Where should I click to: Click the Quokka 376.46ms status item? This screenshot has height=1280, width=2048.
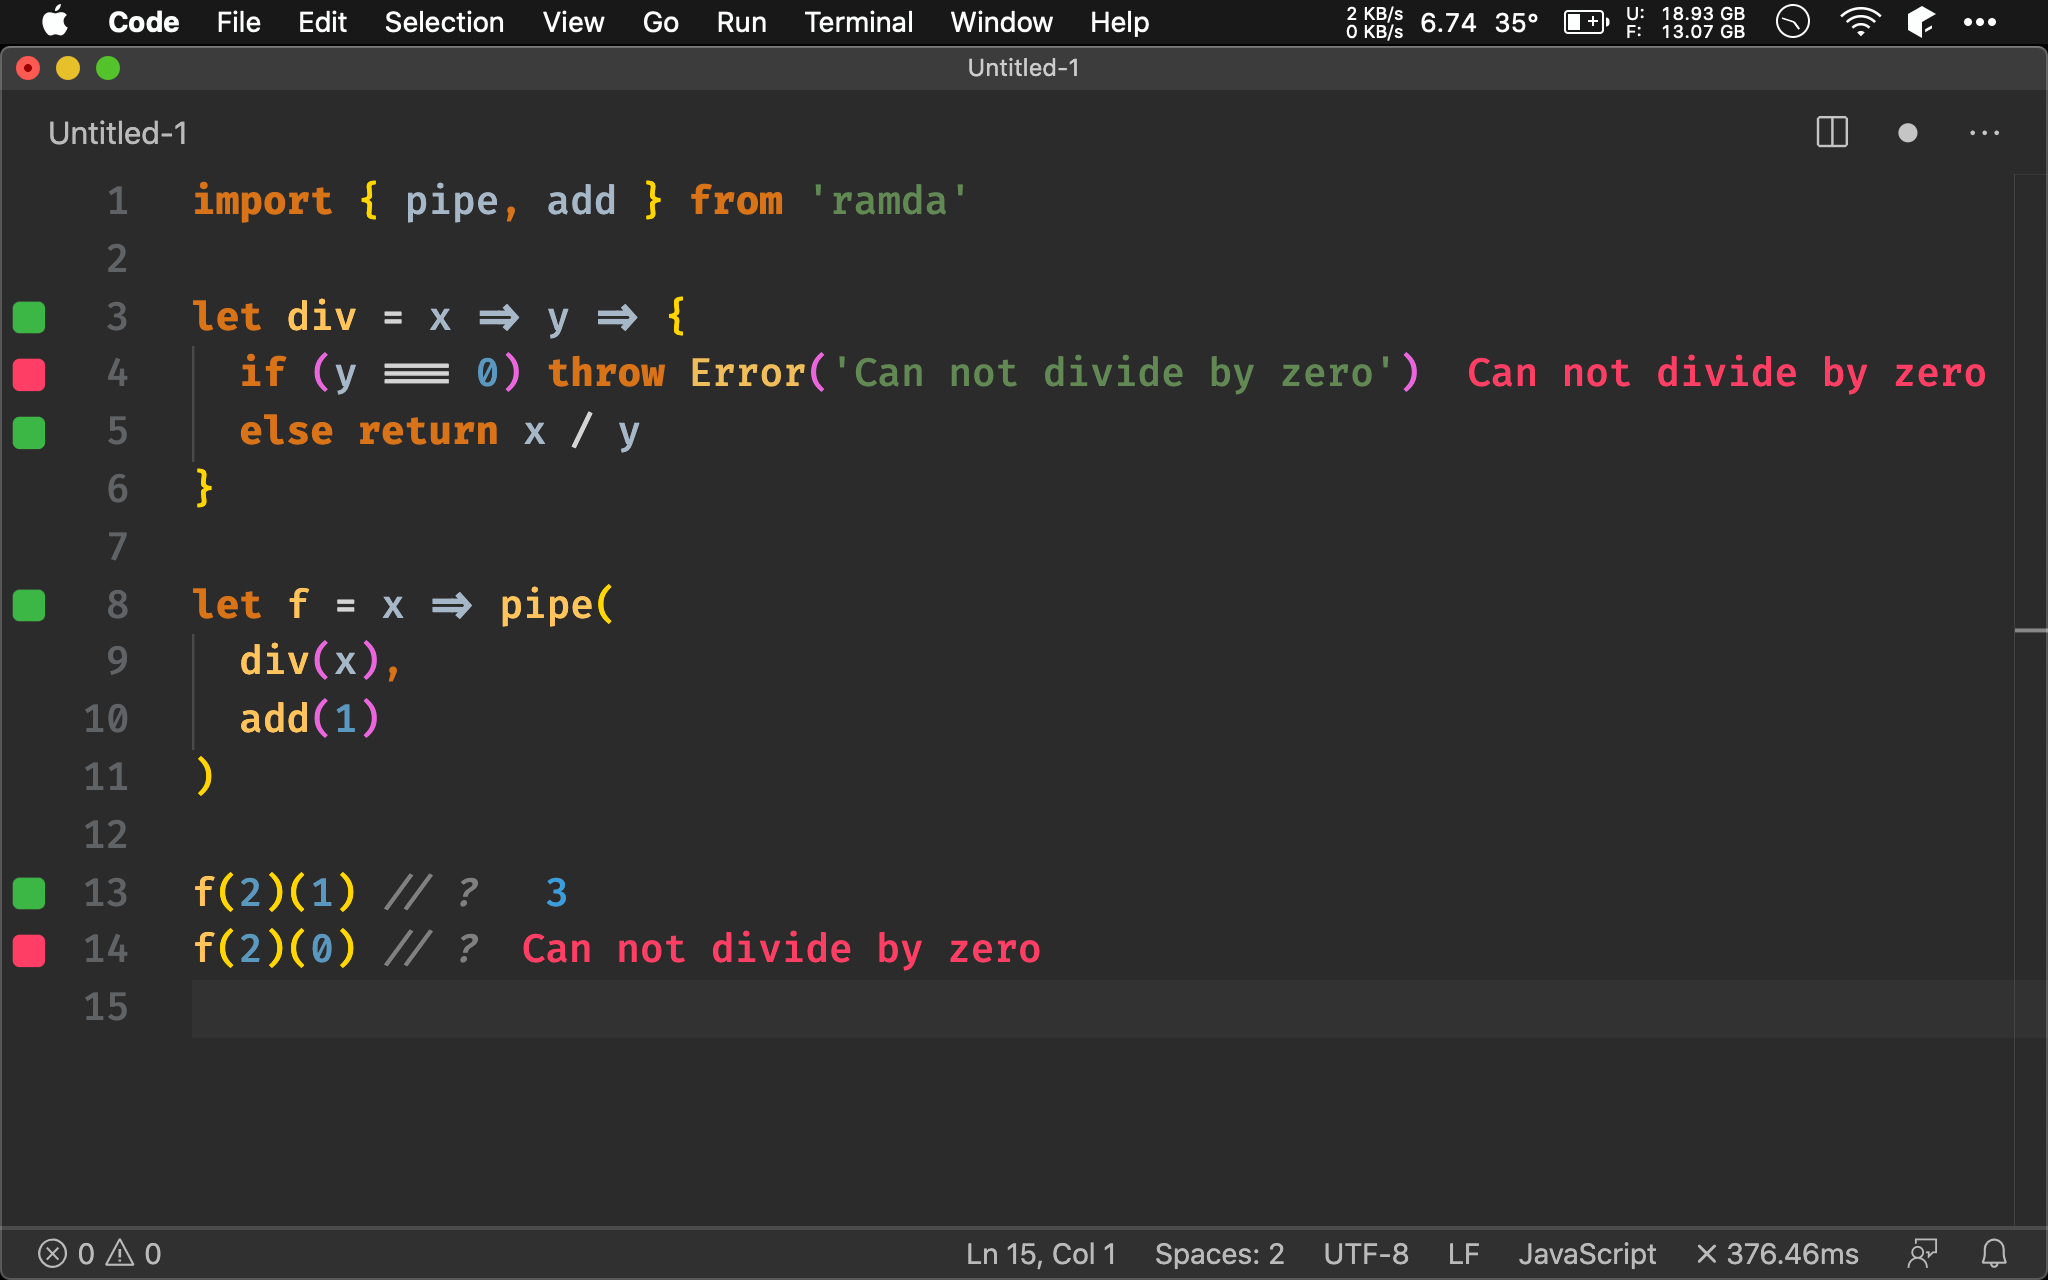pos(1777,1254)
